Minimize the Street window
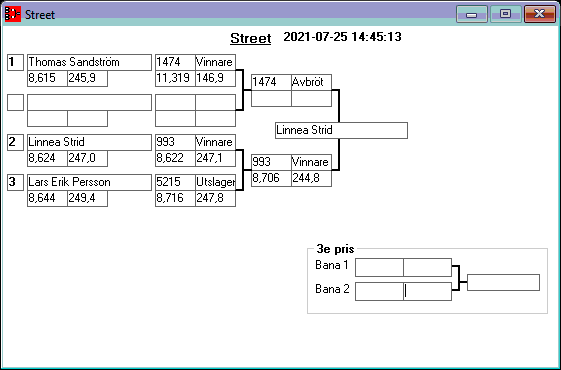561x370 pixels. pyautogui.click(x=472, y=14)
